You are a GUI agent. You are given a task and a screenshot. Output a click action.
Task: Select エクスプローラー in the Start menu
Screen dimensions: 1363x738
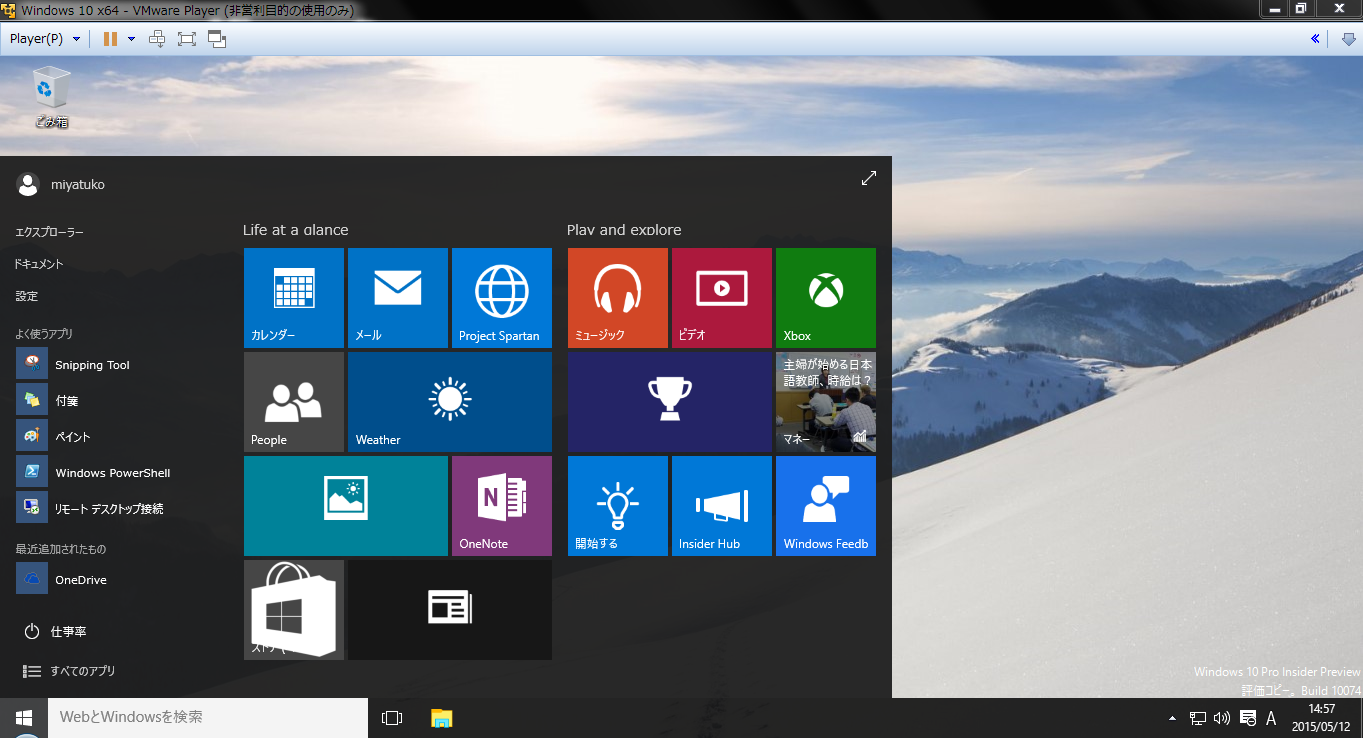coord(50,232)
